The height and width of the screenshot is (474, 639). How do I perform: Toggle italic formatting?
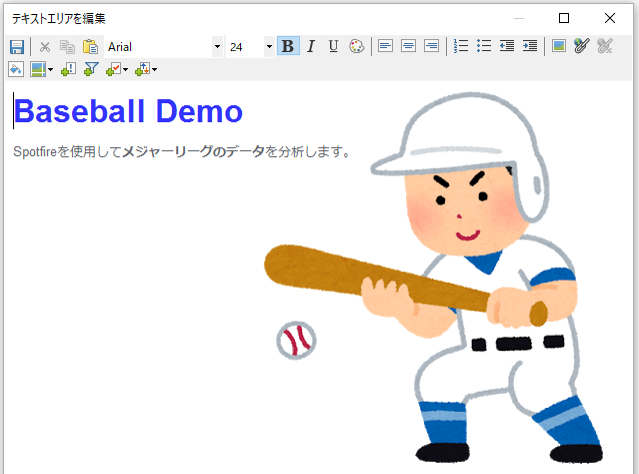pyautogui.click(x=311, y=46)
